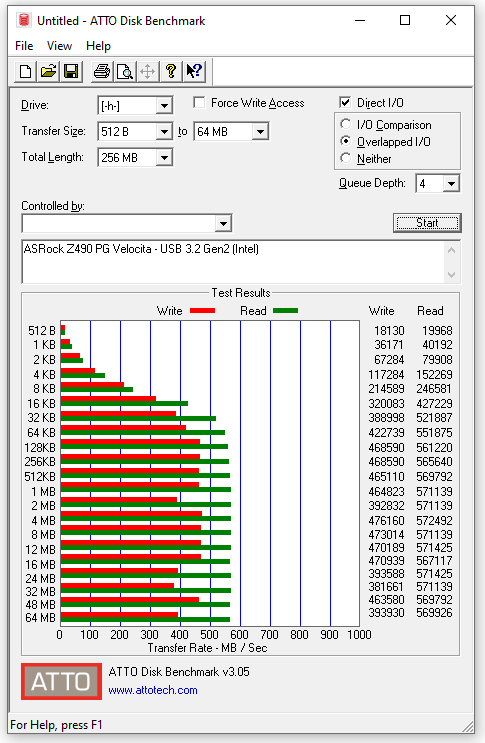The width and height of the screenshot is (485, 743).
Task: Close the ATTO Disk Benchmark window
Action: click(451, 20)
